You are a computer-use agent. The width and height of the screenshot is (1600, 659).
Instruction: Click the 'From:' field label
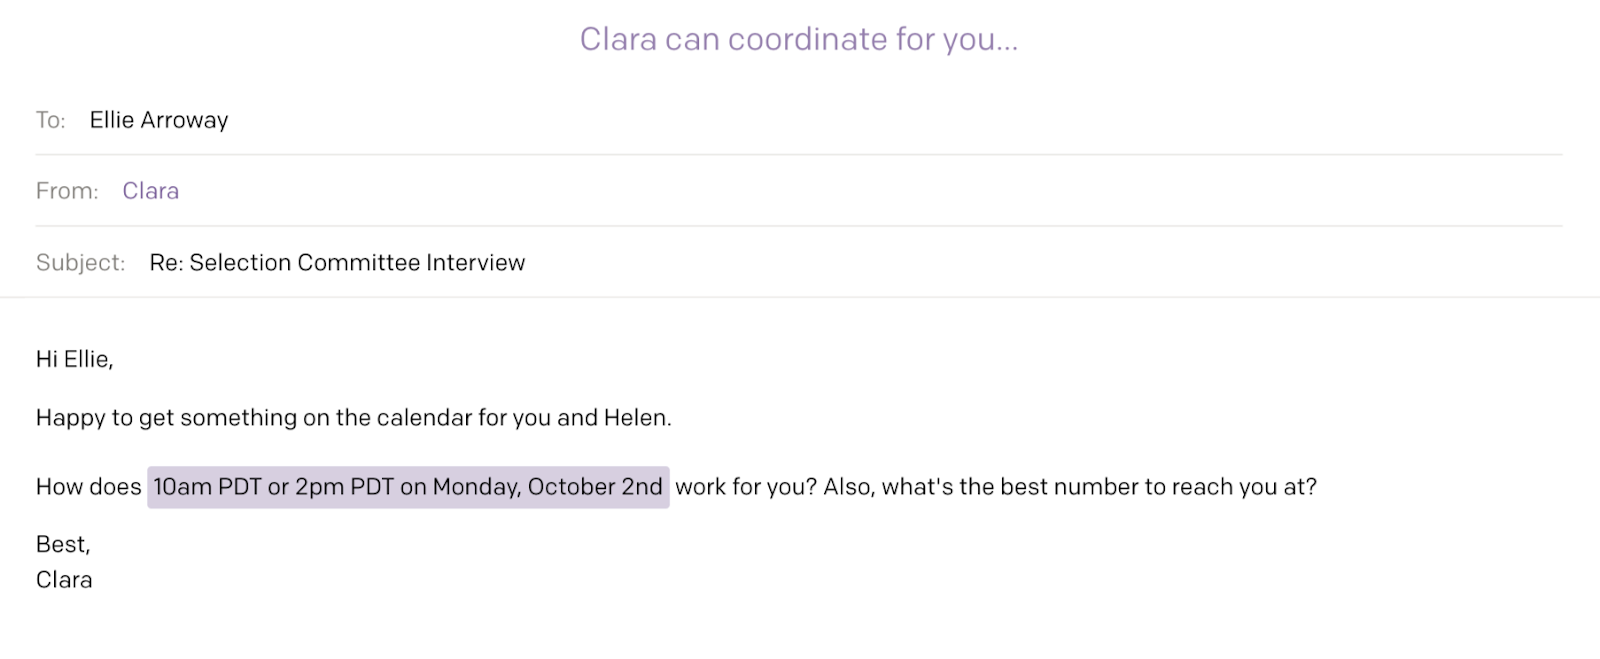click(x=67, y=191)
